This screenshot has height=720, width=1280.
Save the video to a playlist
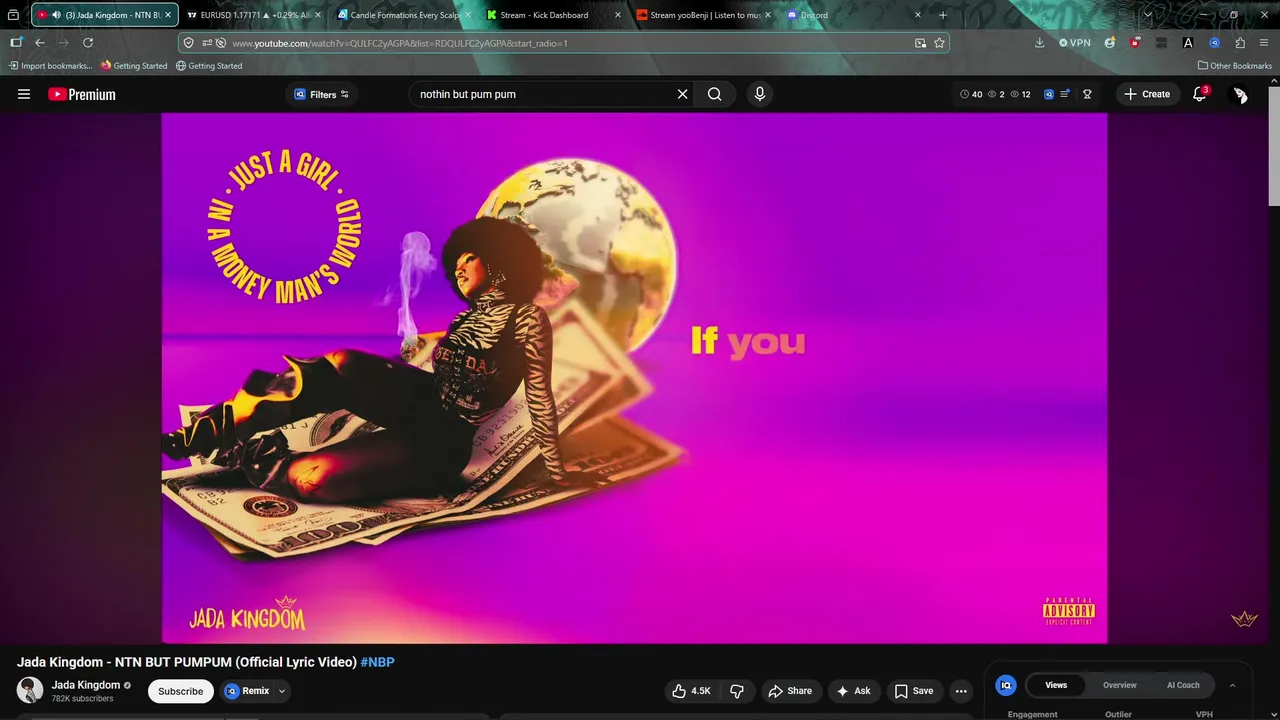[914, 691]
